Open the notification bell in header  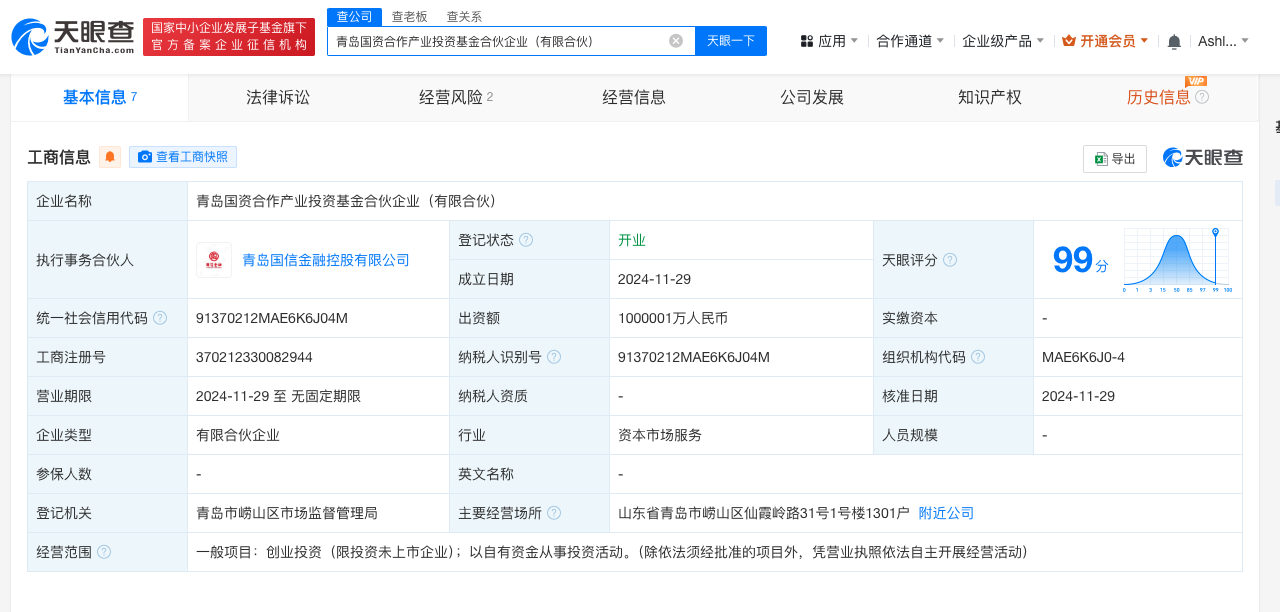1174,41
